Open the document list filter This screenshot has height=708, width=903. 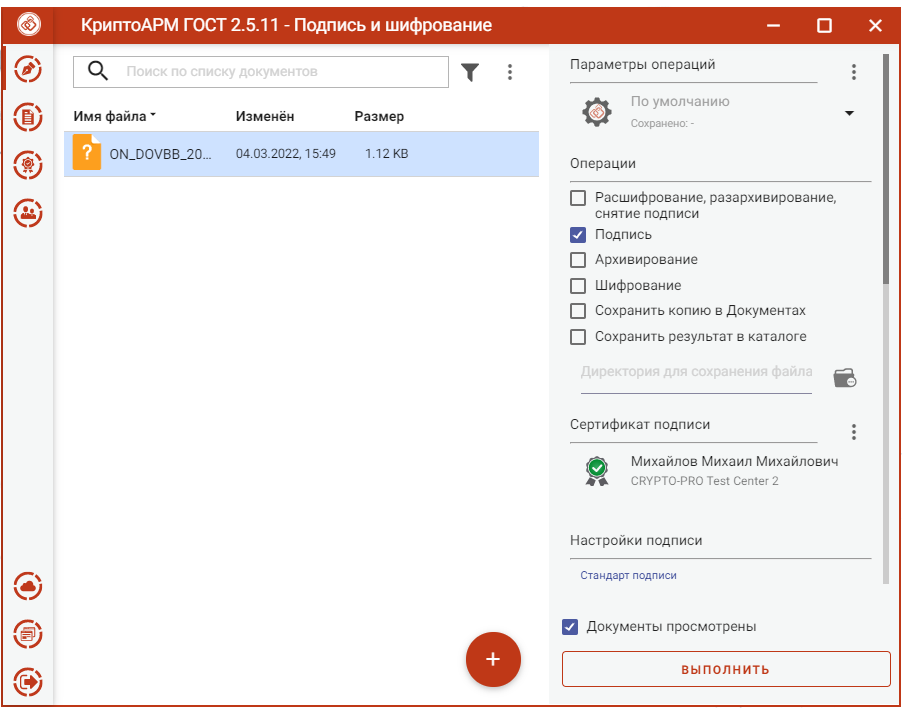[470, 72]
